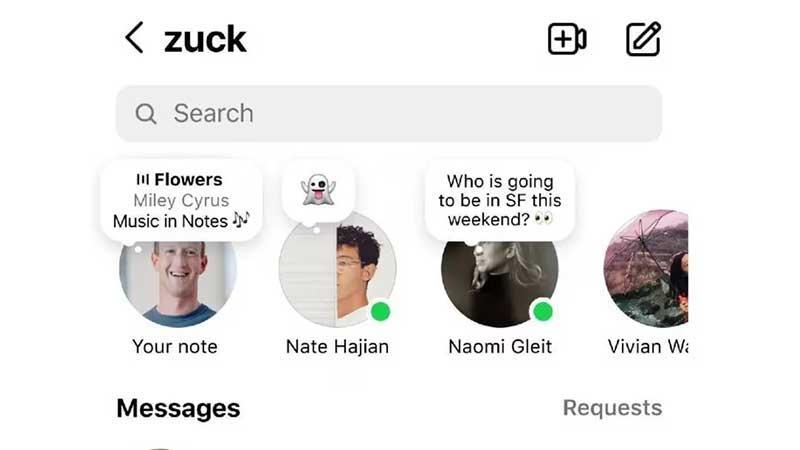Click Nate Hajian's green online indicator
800x450 pixels.
(x=380, y=312)
